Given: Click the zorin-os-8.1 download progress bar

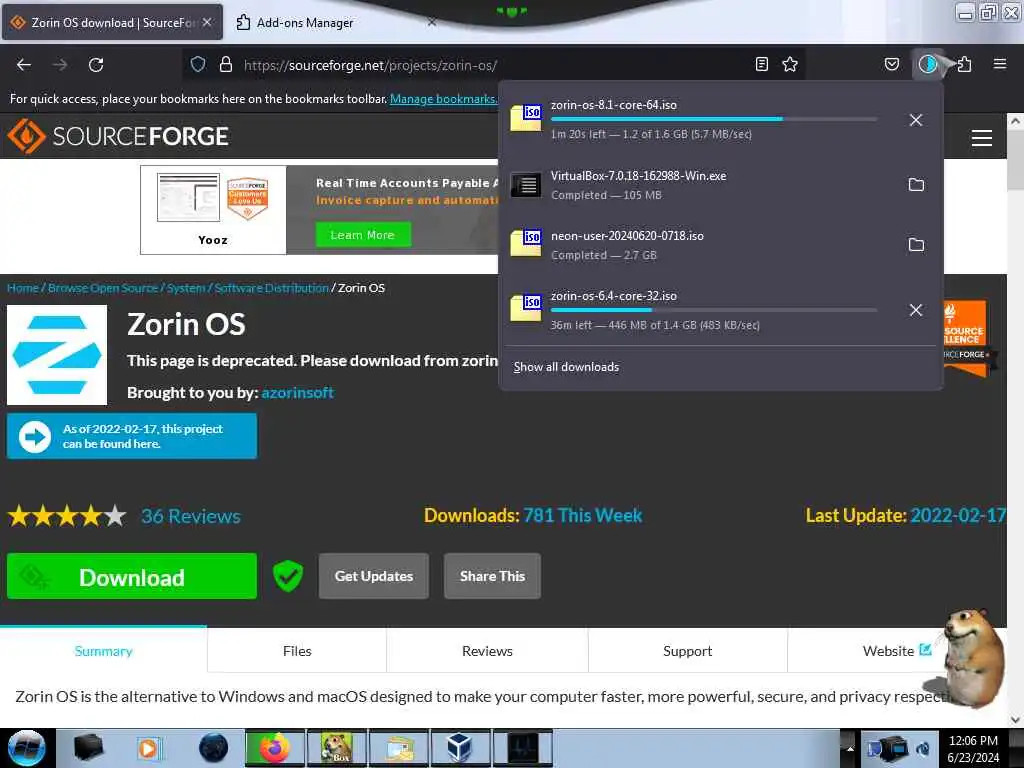Looking at the screenshot, I should [x=714, y=120].
